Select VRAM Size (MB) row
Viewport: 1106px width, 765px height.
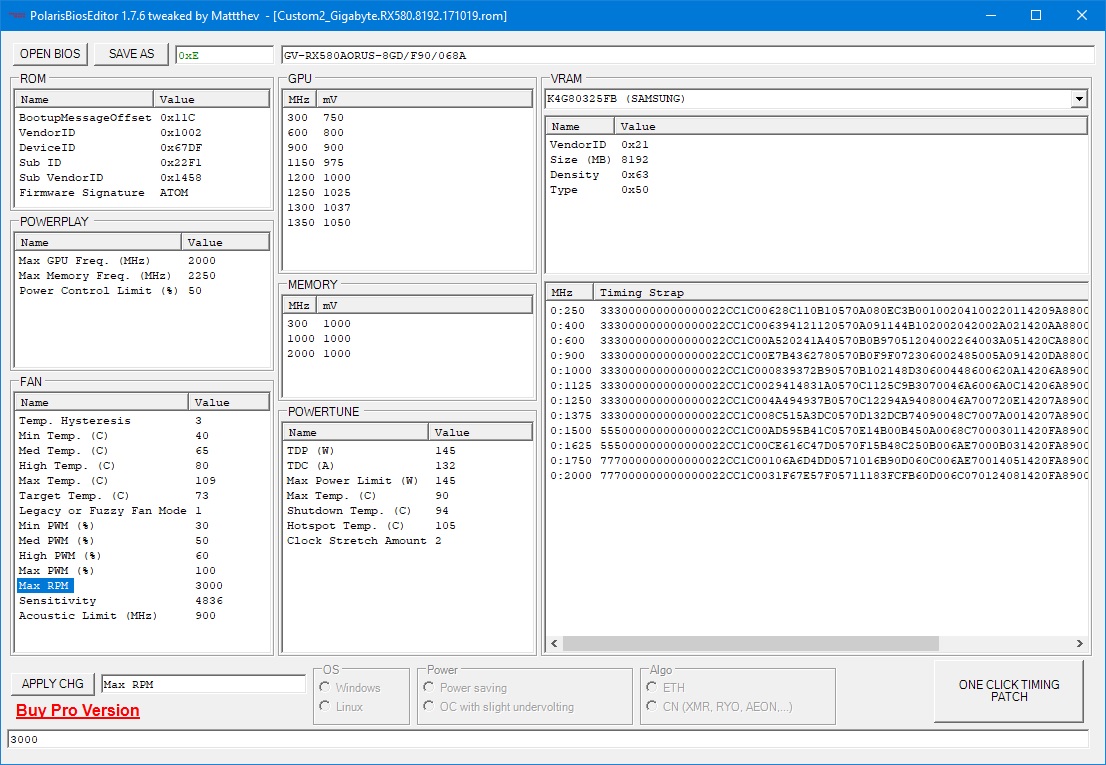817,160
